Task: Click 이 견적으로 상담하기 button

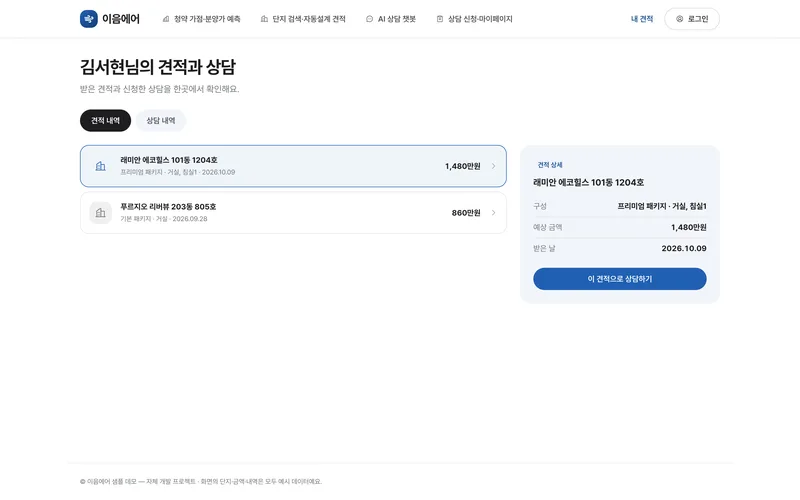Action: pos(619,279)
